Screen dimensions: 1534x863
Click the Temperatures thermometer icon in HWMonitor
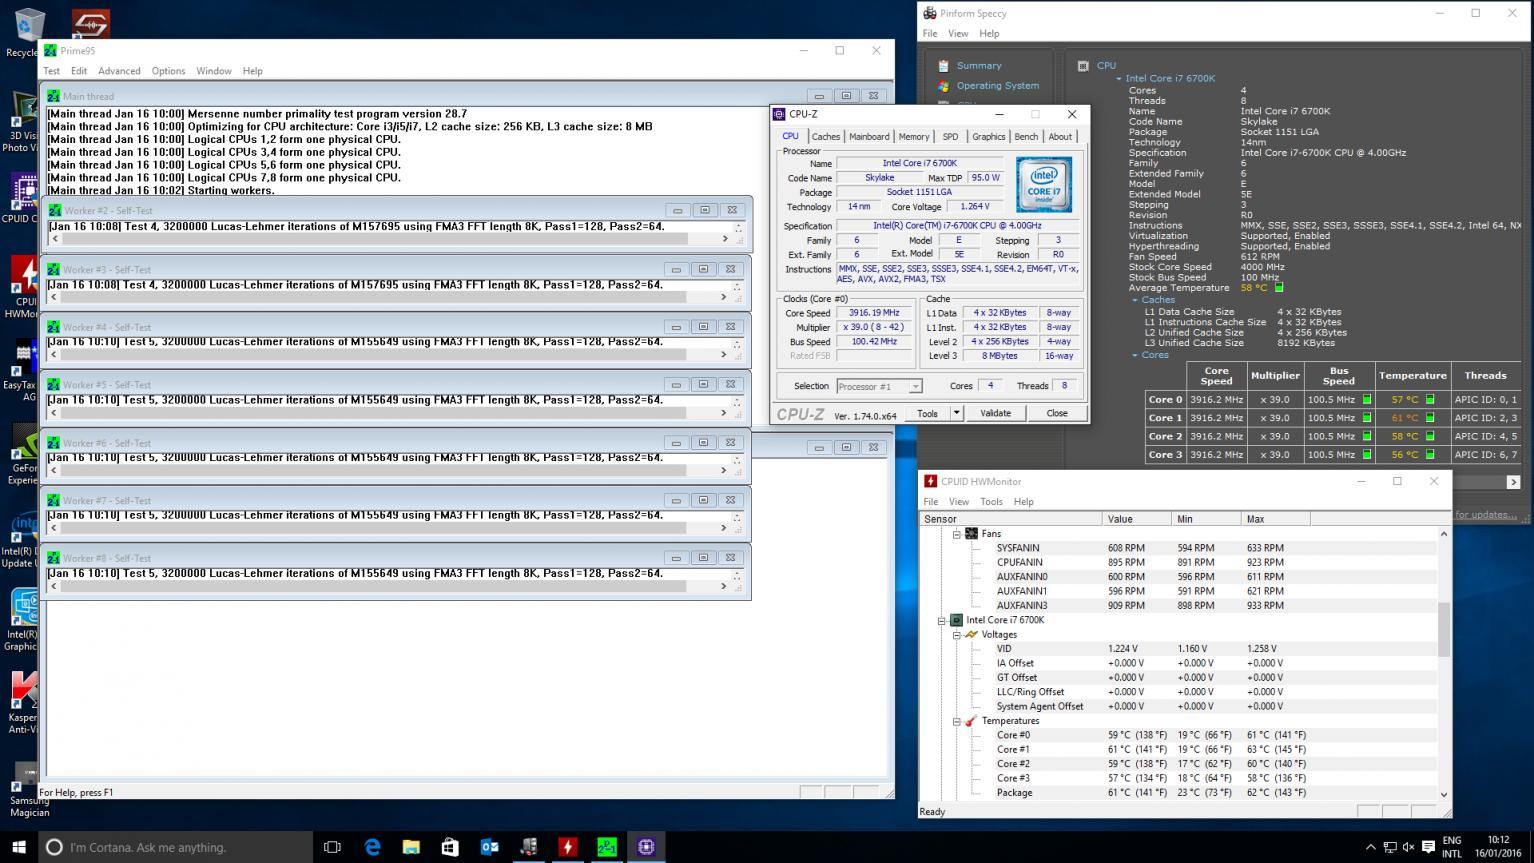click(x=971, y=721)
